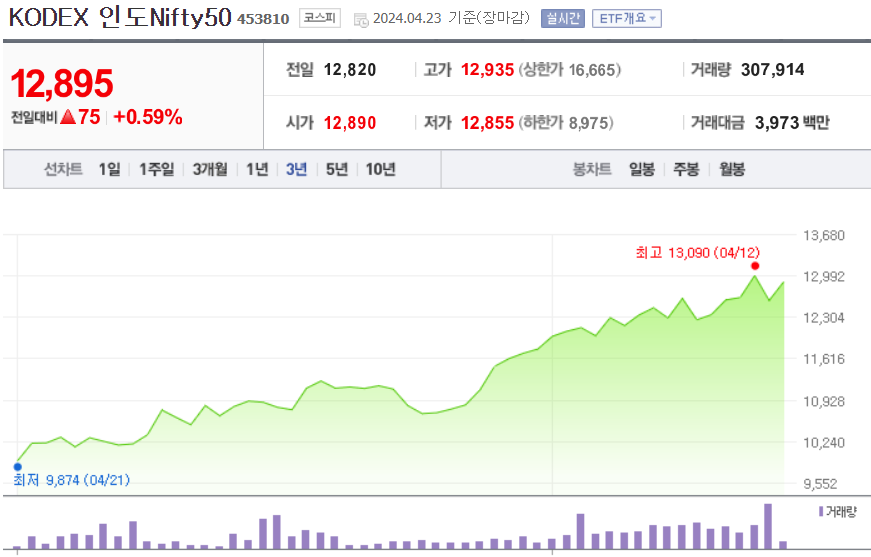Click the 최고 13,090 (04/12) label
871x557 pixels.
(x=698, y=253)
